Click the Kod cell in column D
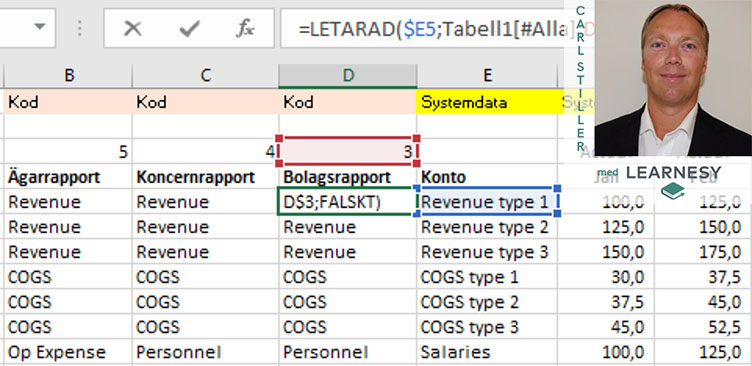This screenshot has height=366, width=752. (x=348, y=102)
